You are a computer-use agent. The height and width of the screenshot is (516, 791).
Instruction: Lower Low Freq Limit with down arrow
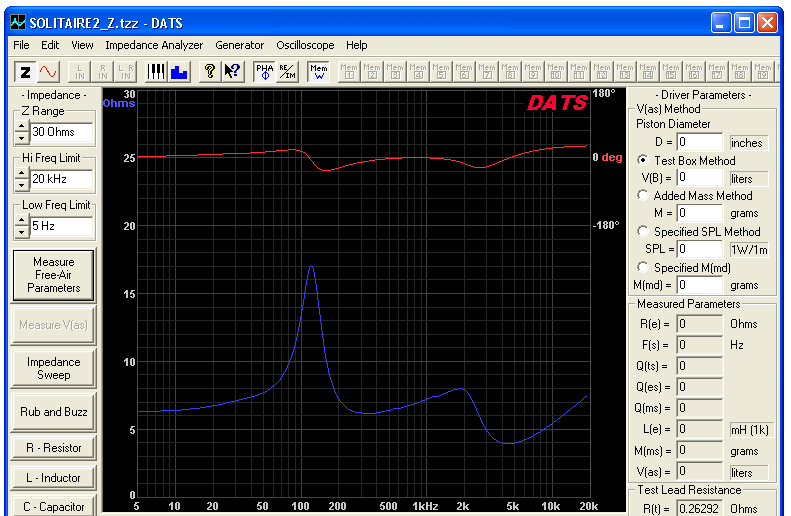pyautogui.click(x=21, y=231)
